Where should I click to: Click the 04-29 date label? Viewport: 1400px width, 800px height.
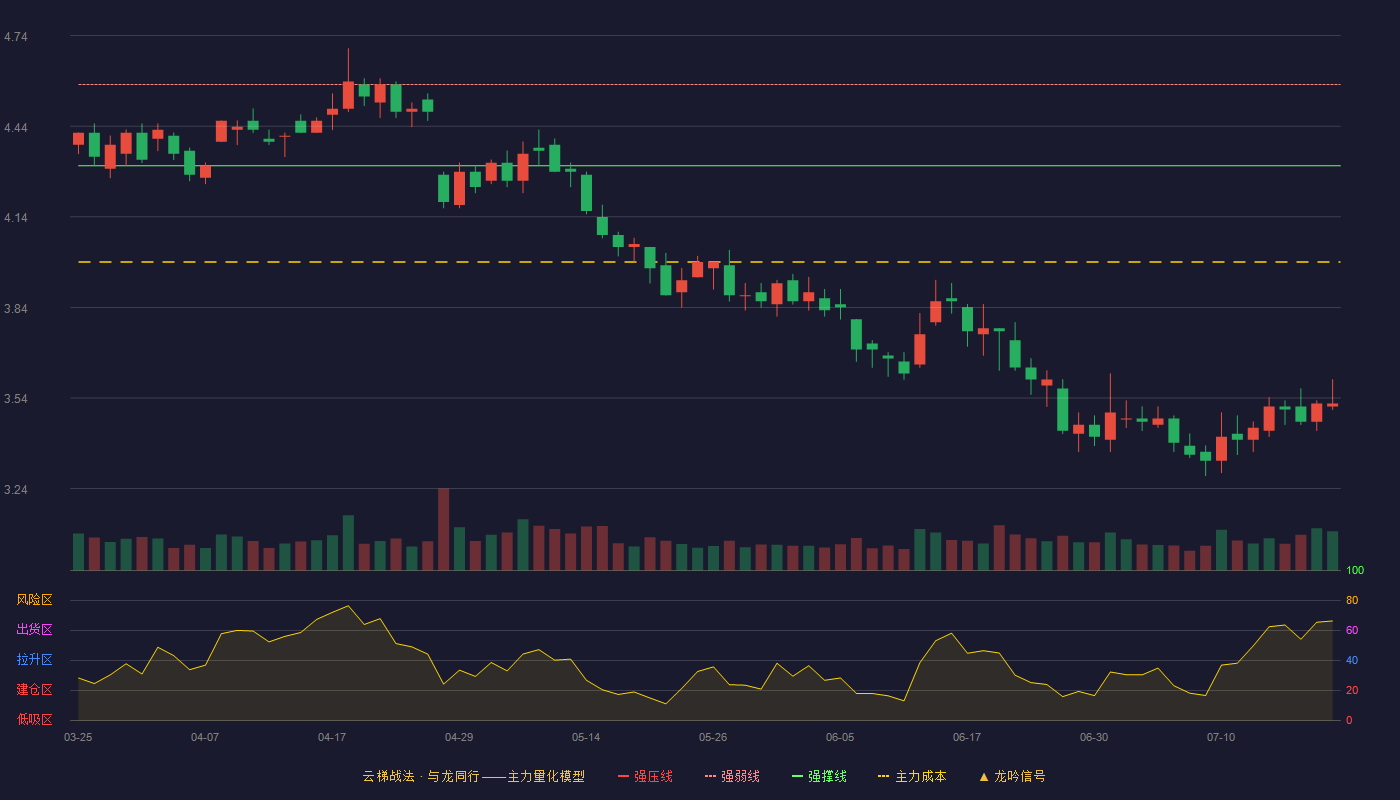[459, 737]
